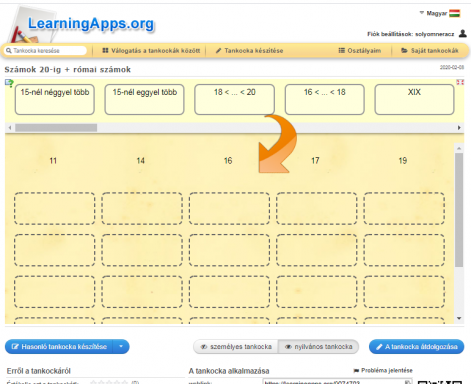This screenshot has width=471, height=384.
Task: Click the Probléma jelentése flag icon
Action: (356, 370)
